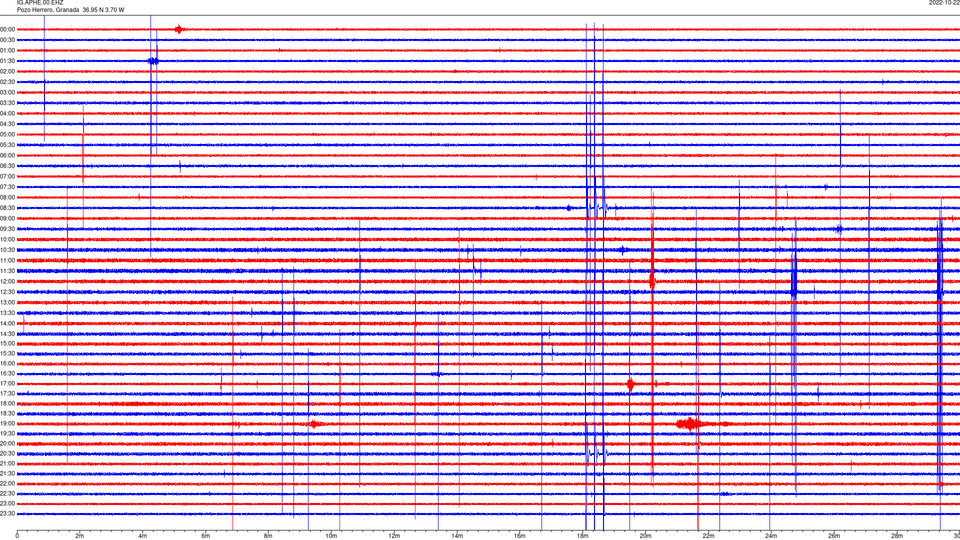Select the 00:00 time row label
The height and width of the screenshot is (540, 960).
point(8,29)
